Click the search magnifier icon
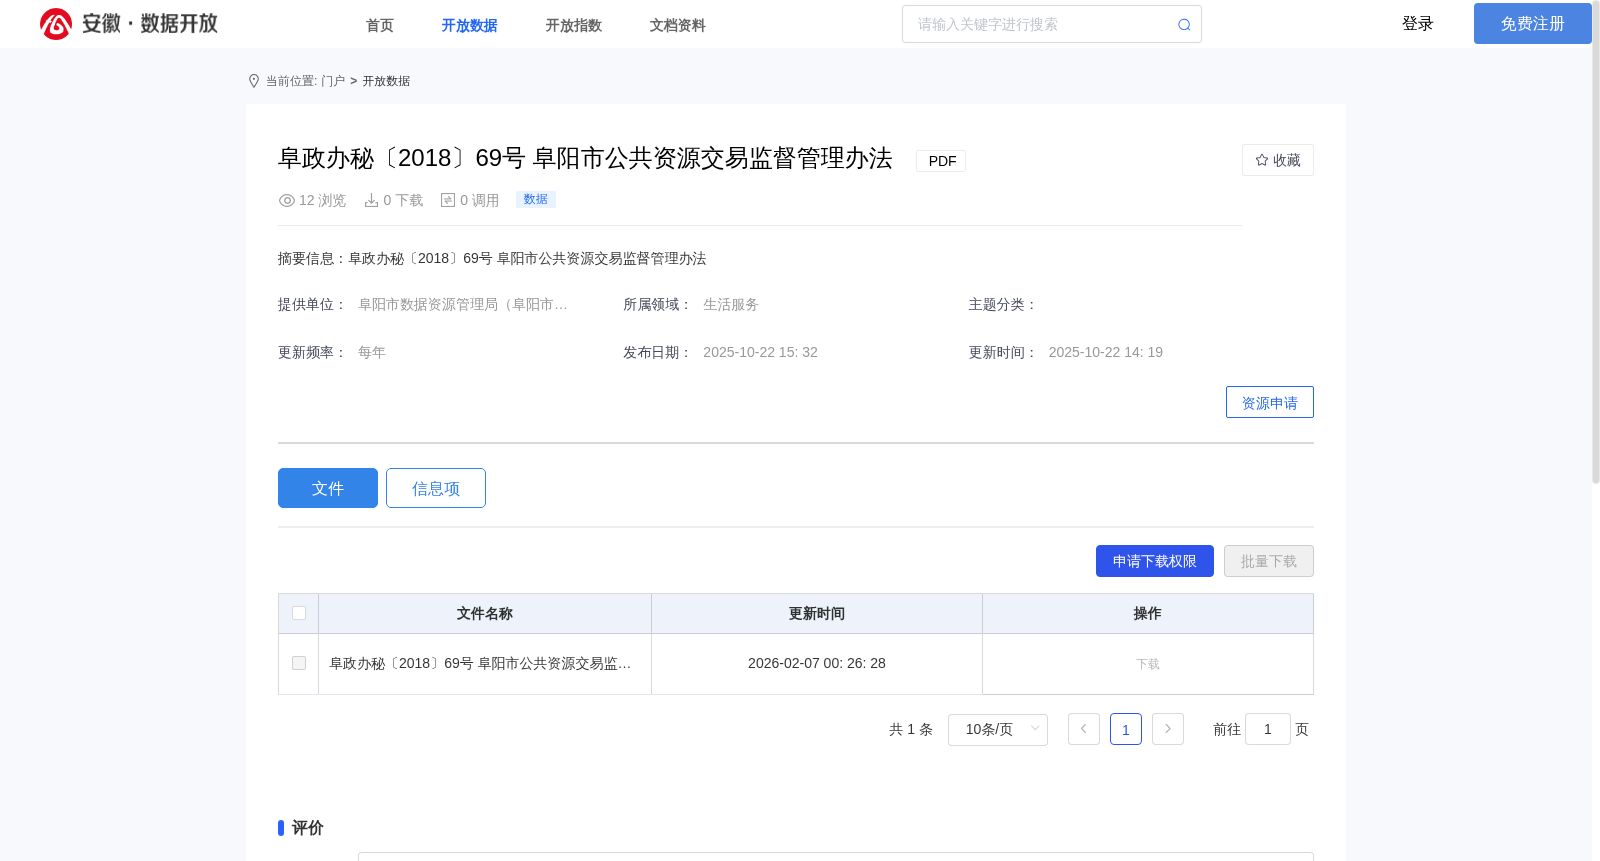The height and width of the screenshot is (861, 1600). (1184, 25)
